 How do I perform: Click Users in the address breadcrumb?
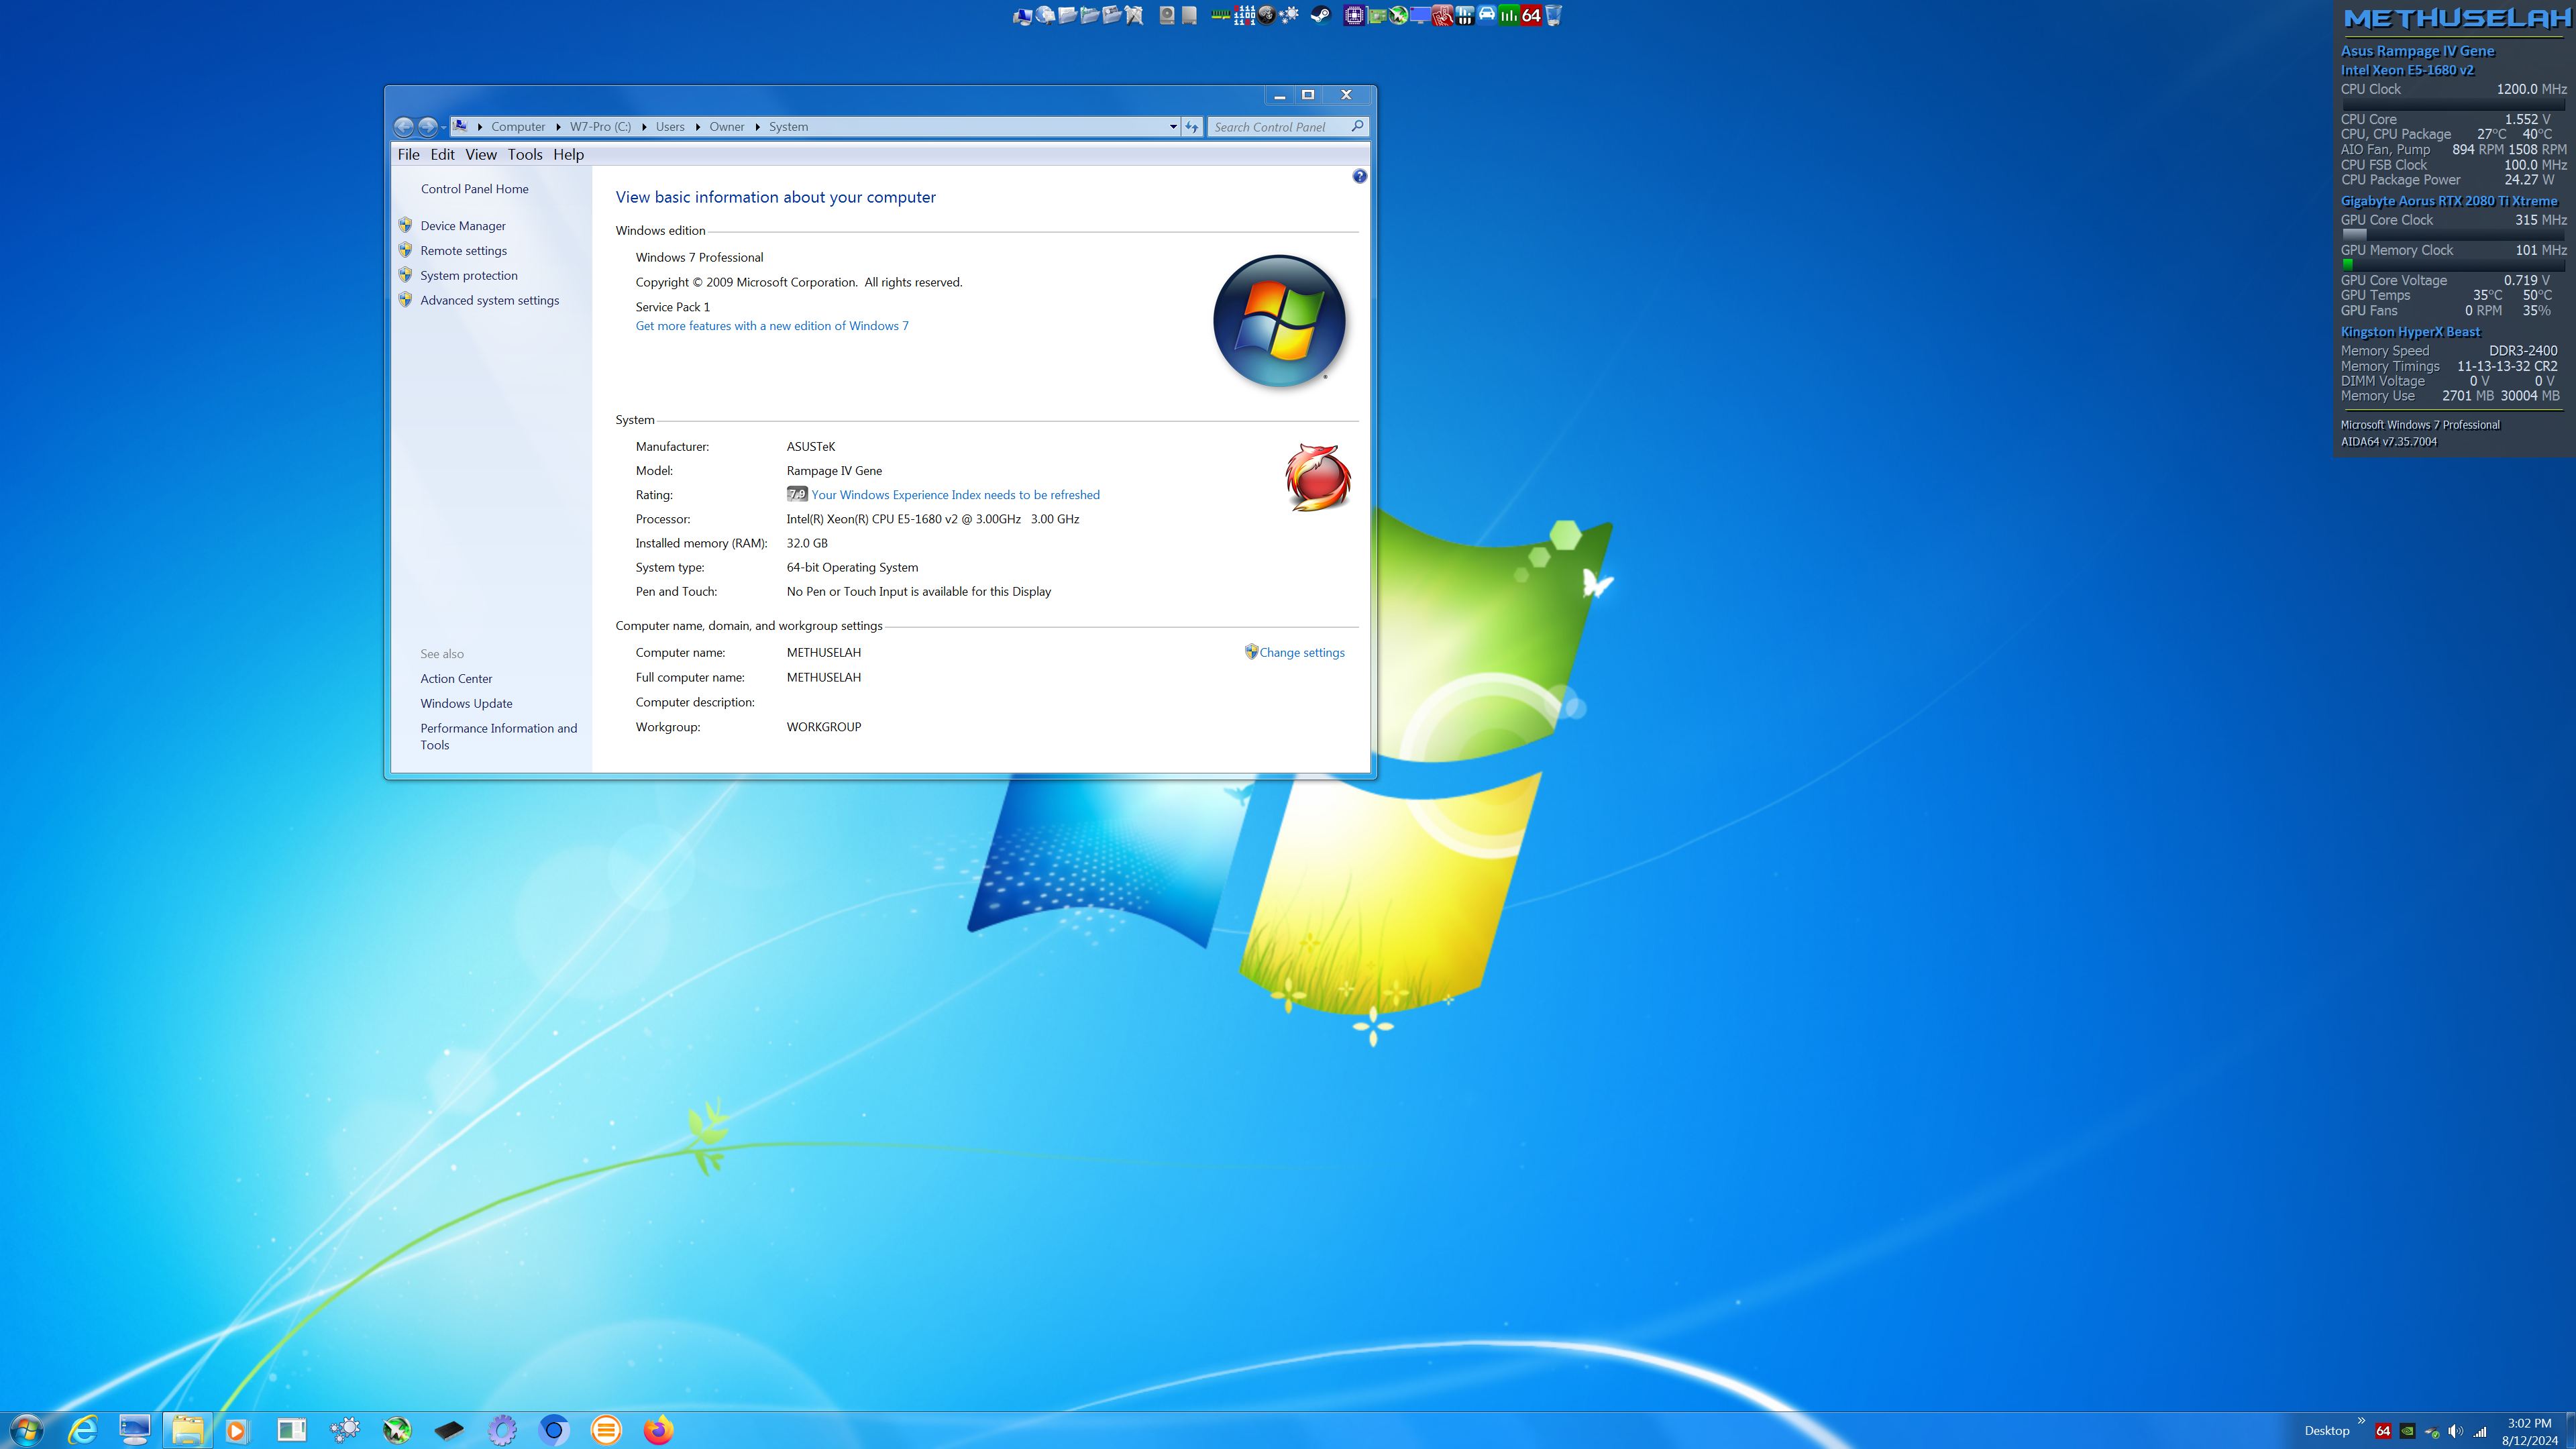[x=670, y=127]
